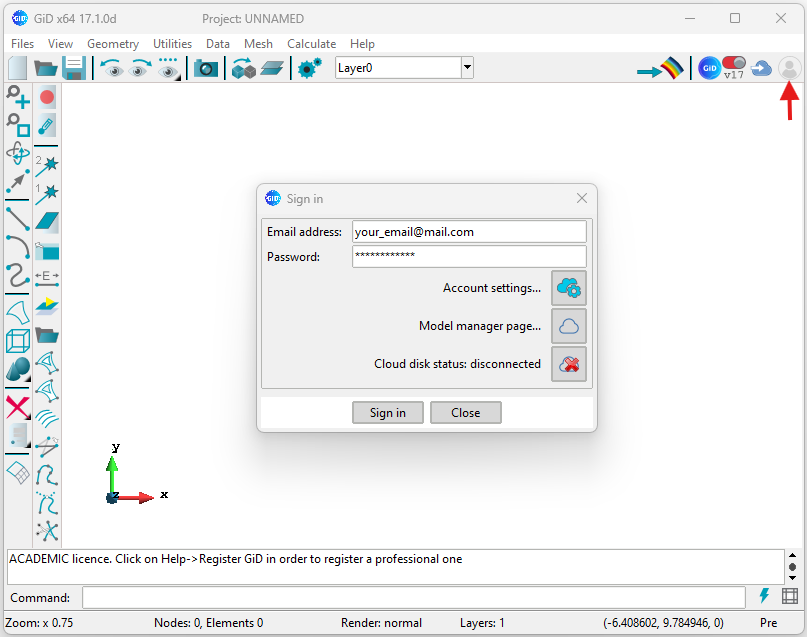This screenshot has width=807, height=637.
Task: Open the Mesh menu
Action: [258, 44]
